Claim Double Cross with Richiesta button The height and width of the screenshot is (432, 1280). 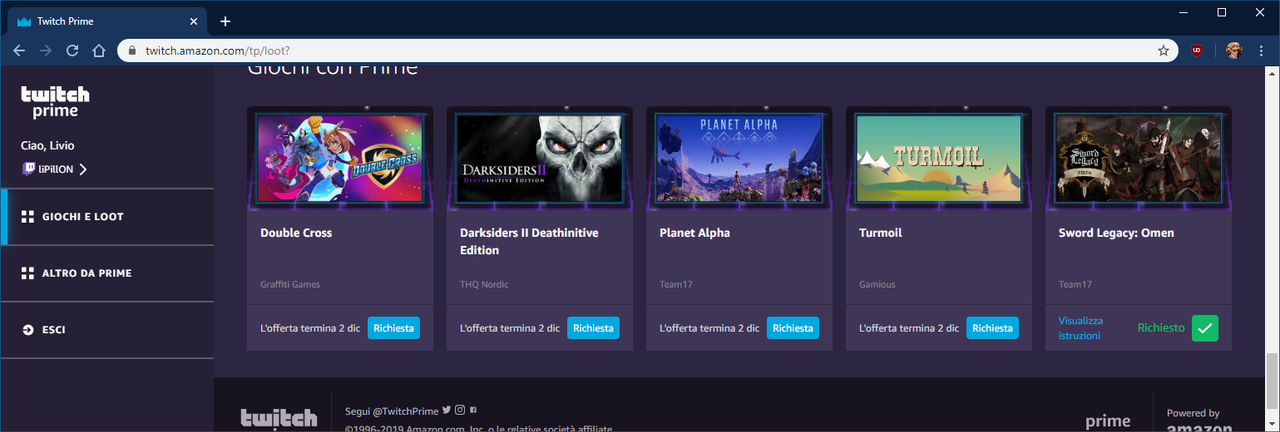pyautogui.click(x=393, y=328)
